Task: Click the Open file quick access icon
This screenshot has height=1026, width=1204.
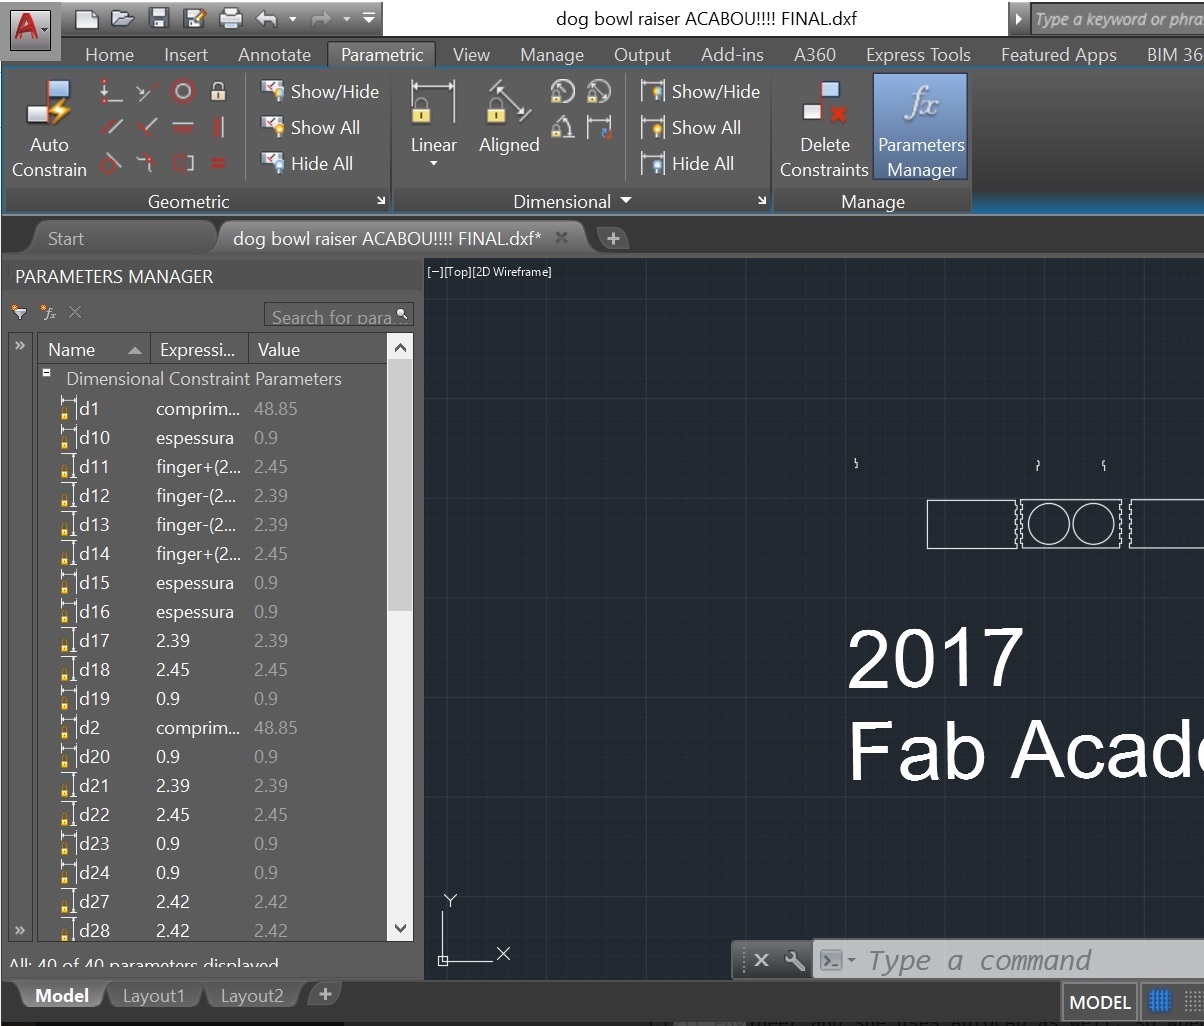Action: (122, 18)
